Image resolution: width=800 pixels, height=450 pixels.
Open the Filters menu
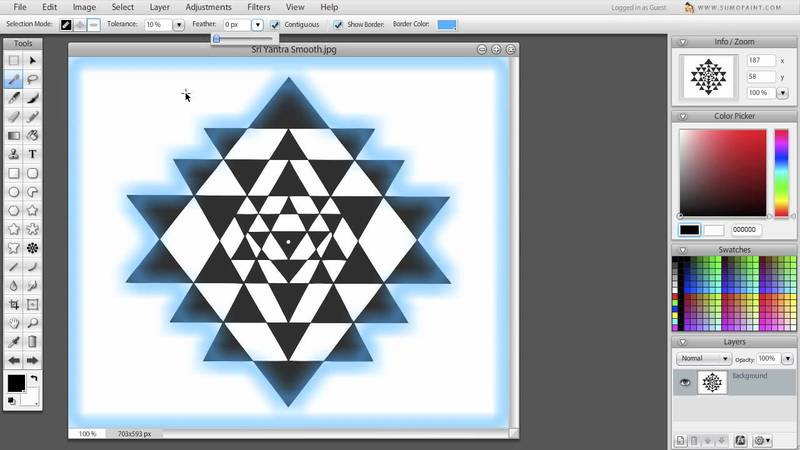[259, 7]
